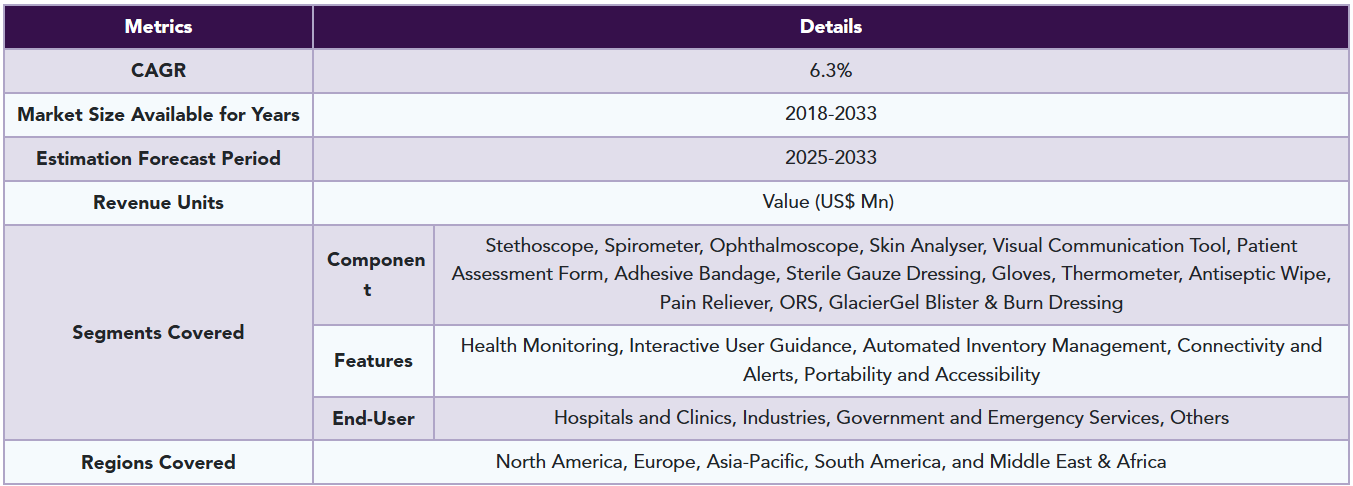The width and height of the screenshot is (1353, 486).
Task: Select the End-User sub-segment cell
Action: coord(374,418)
